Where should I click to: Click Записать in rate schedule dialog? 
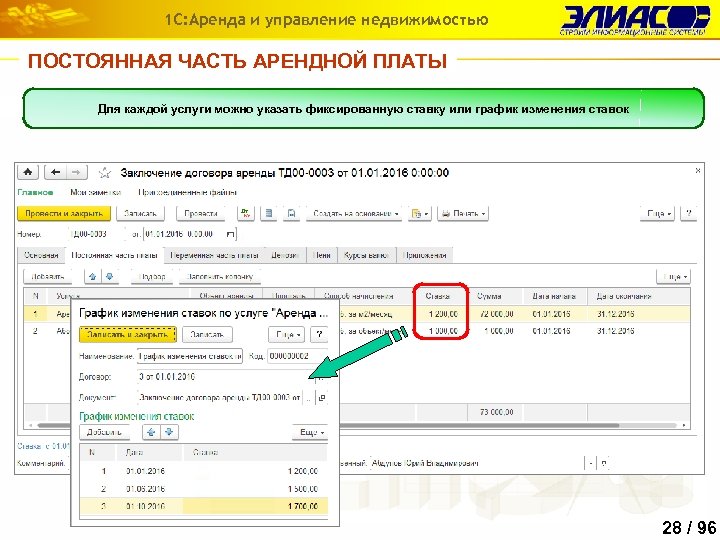(207, 334)
